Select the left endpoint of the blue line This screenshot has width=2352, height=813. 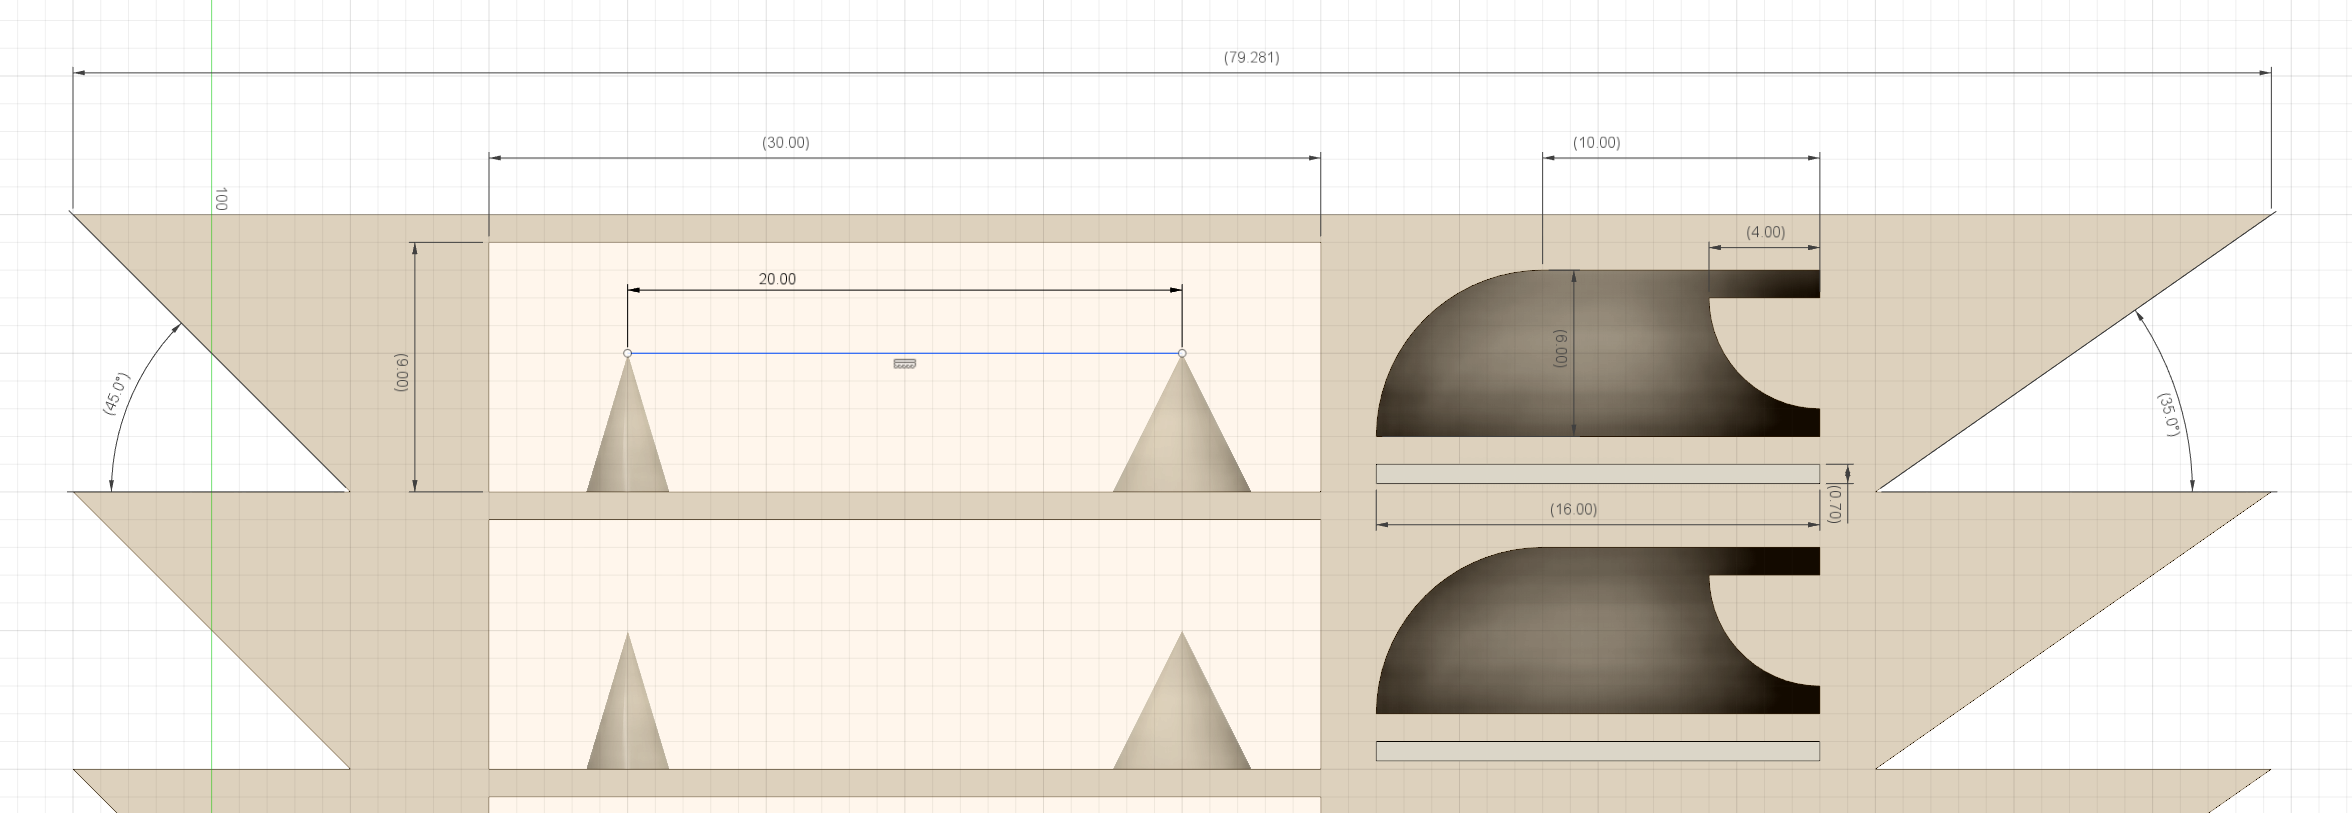click(x=628, y=353)
